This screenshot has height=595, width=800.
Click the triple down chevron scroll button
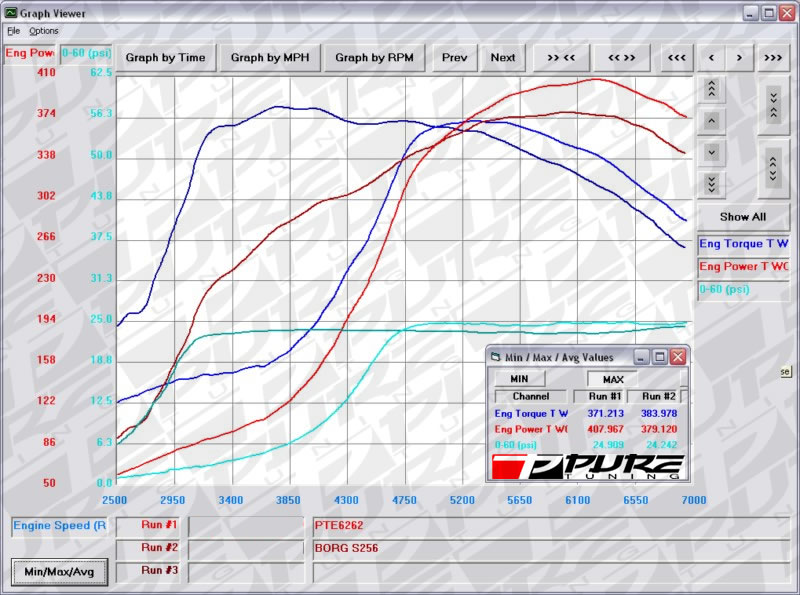[711, 183]
